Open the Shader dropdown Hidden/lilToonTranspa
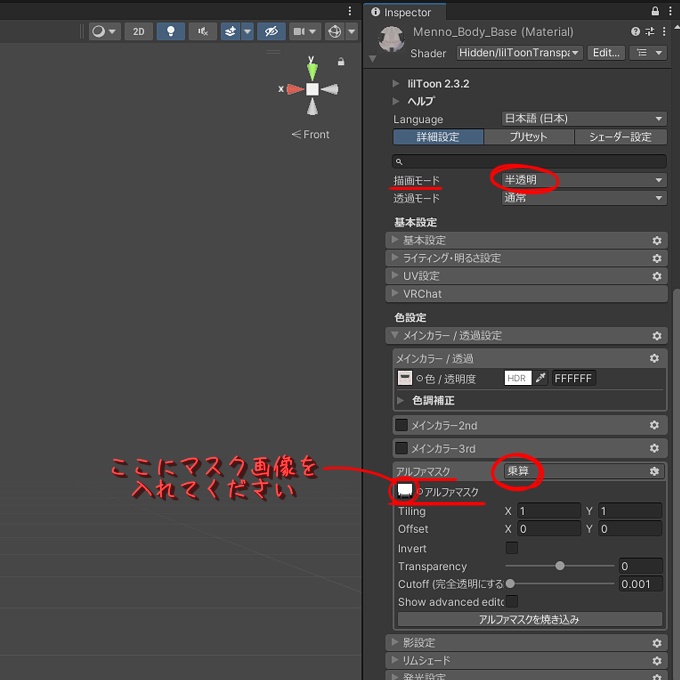This screenshot has height=680, width=680. coord(519,53)
